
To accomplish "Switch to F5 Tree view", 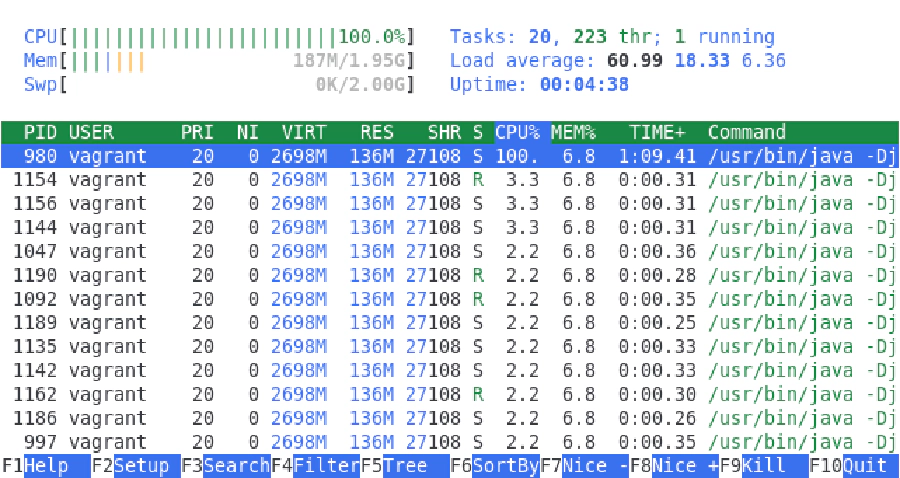I will point(405,465).
